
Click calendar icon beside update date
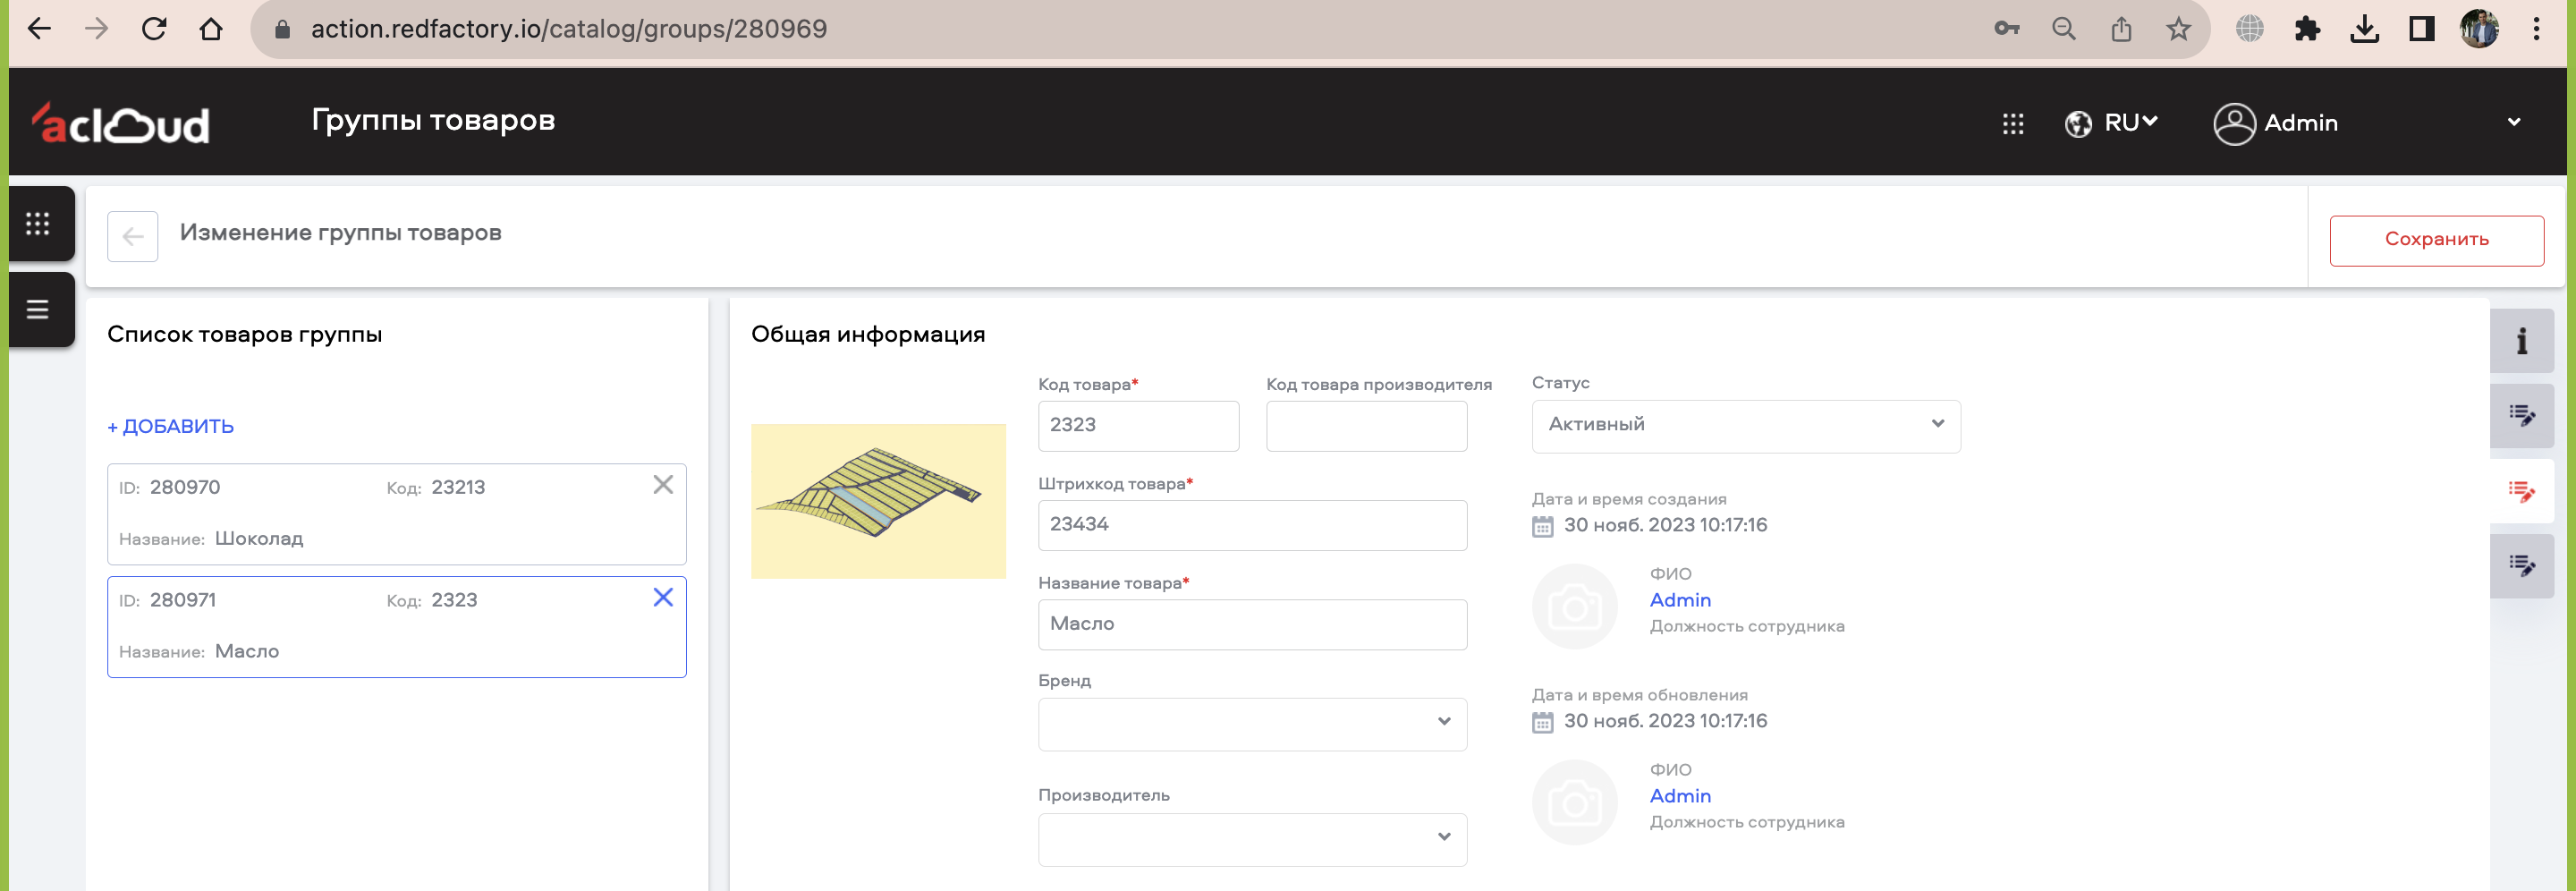[x=1542, y=722]
